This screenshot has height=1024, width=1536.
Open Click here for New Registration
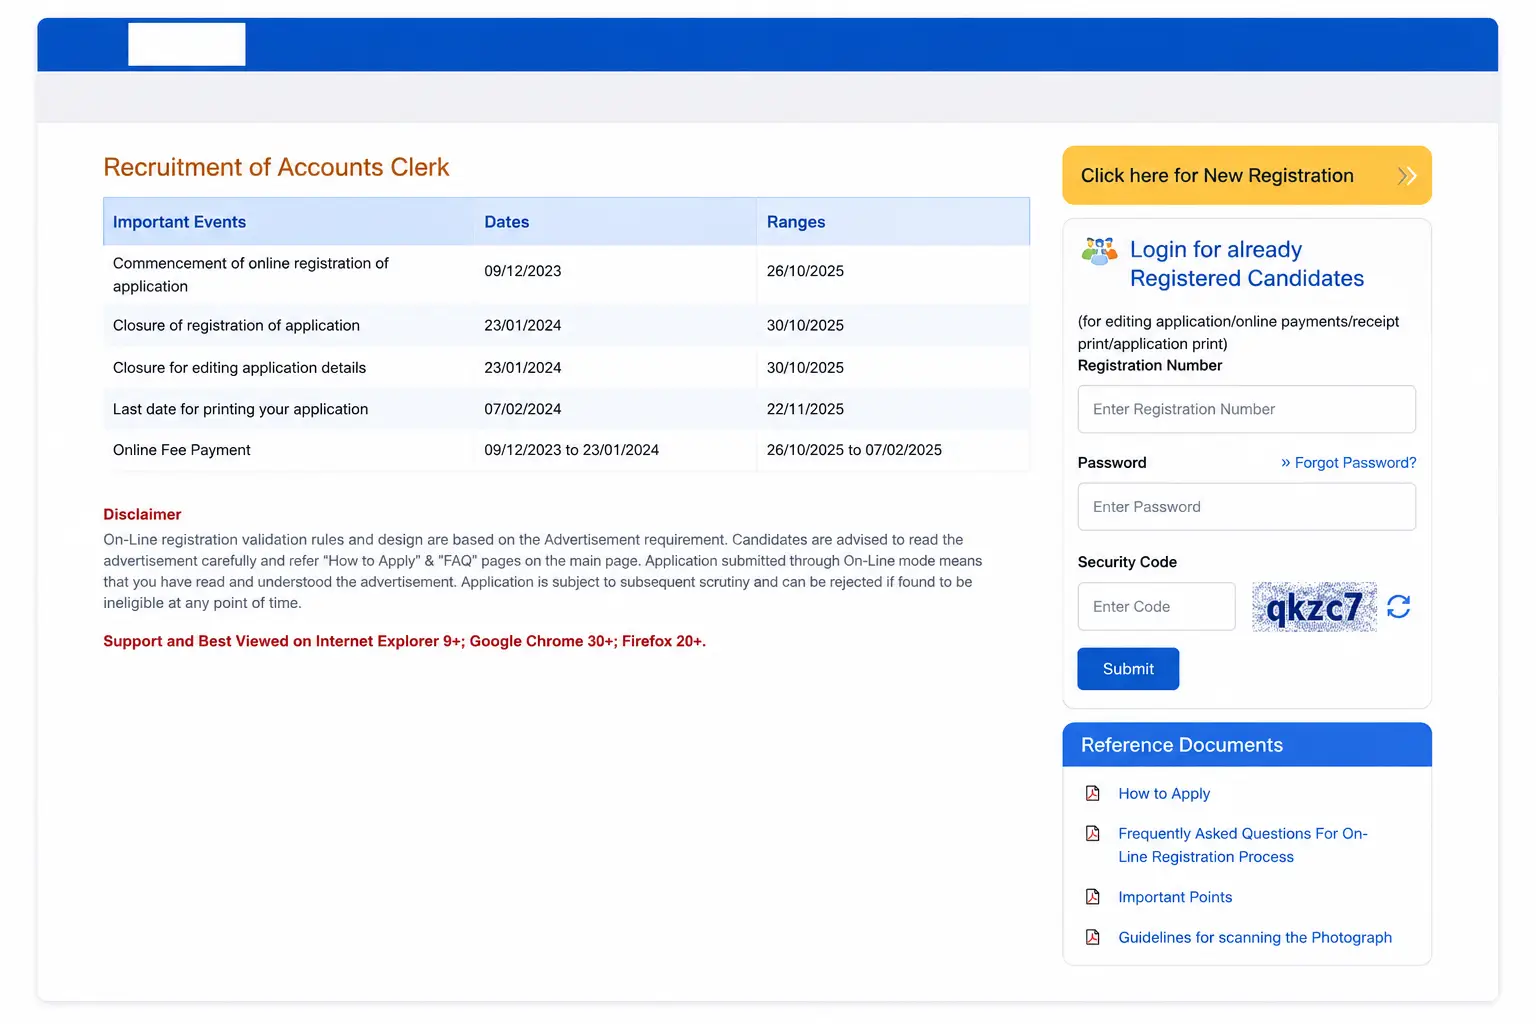pos(1247,176)
